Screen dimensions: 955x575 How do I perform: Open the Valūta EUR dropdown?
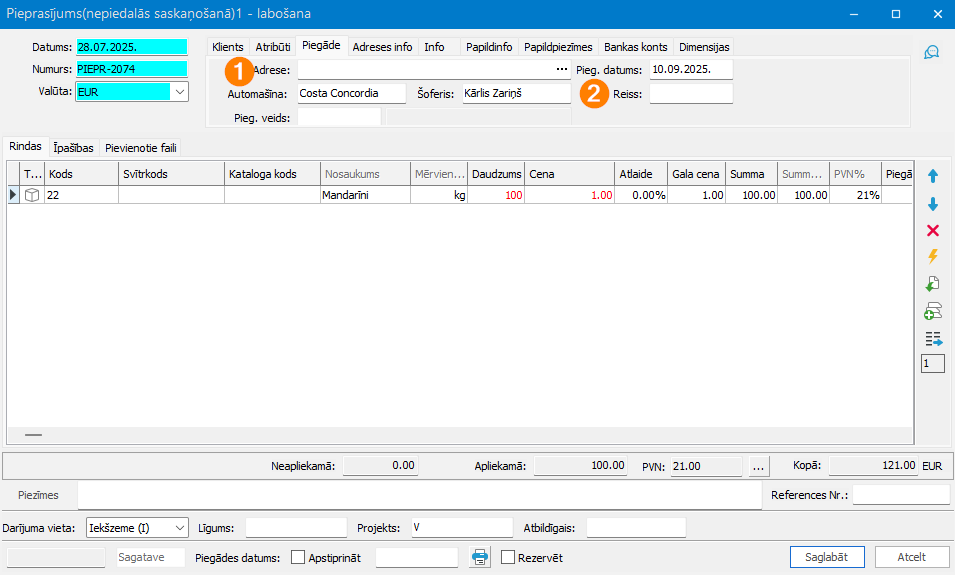point(180,92)
